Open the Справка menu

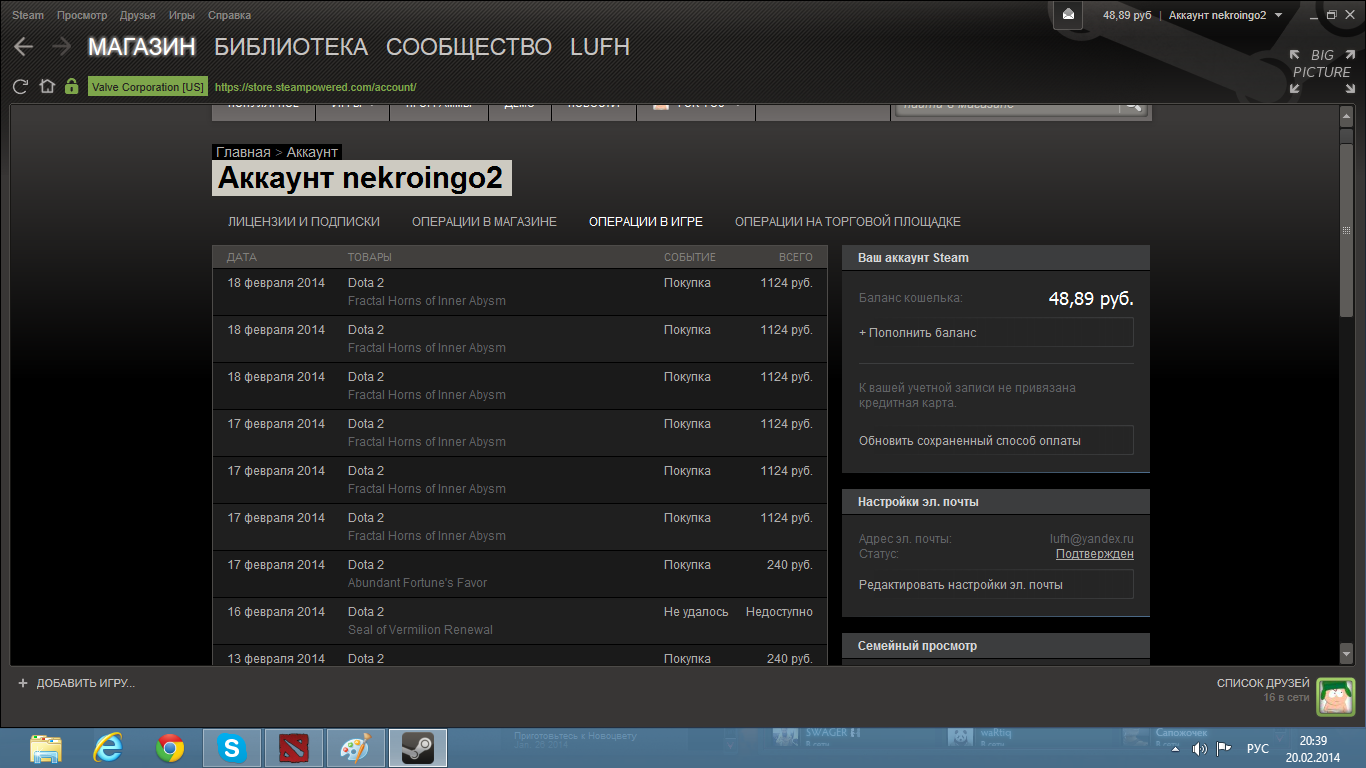coord(229,15)
